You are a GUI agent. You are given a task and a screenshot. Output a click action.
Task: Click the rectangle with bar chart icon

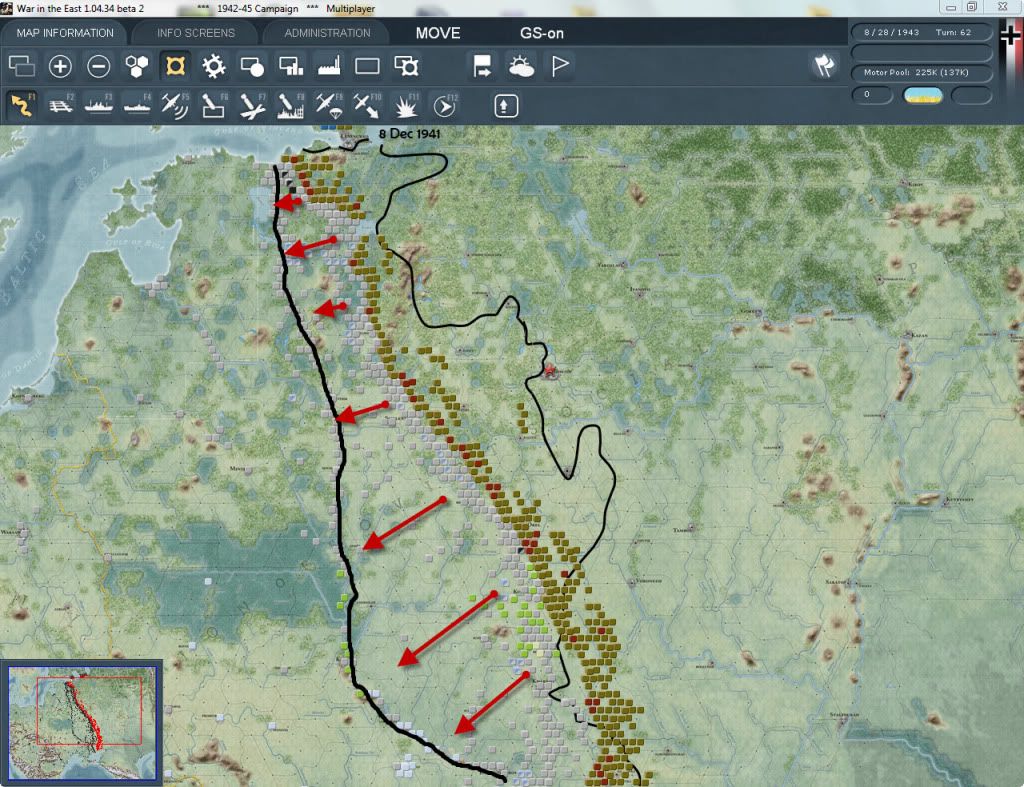(x=291, y=66)
